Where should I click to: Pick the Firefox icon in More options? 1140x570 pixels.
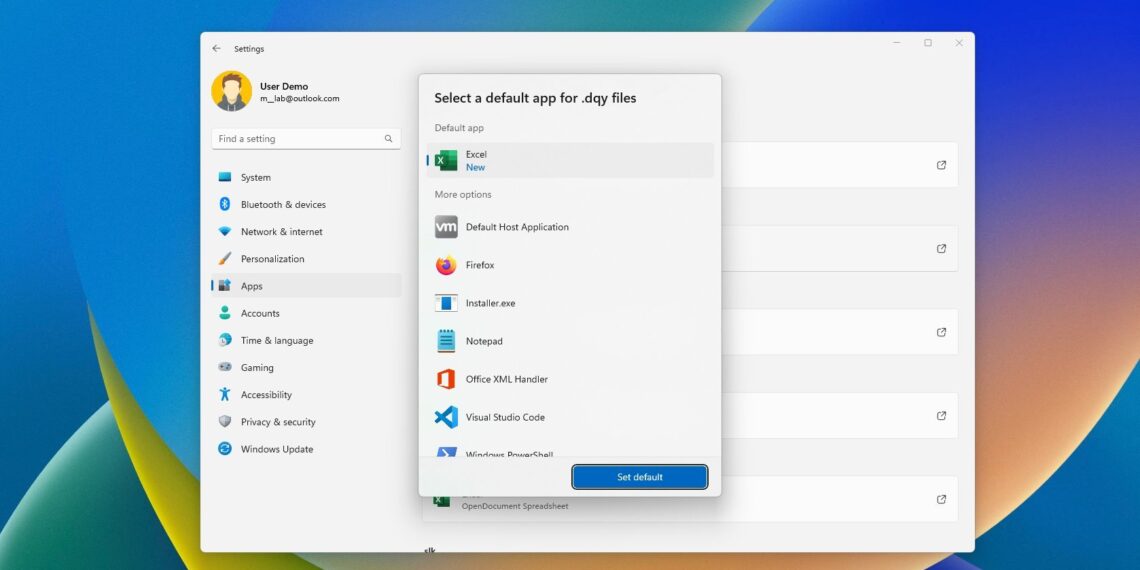(x=446, y=265)
